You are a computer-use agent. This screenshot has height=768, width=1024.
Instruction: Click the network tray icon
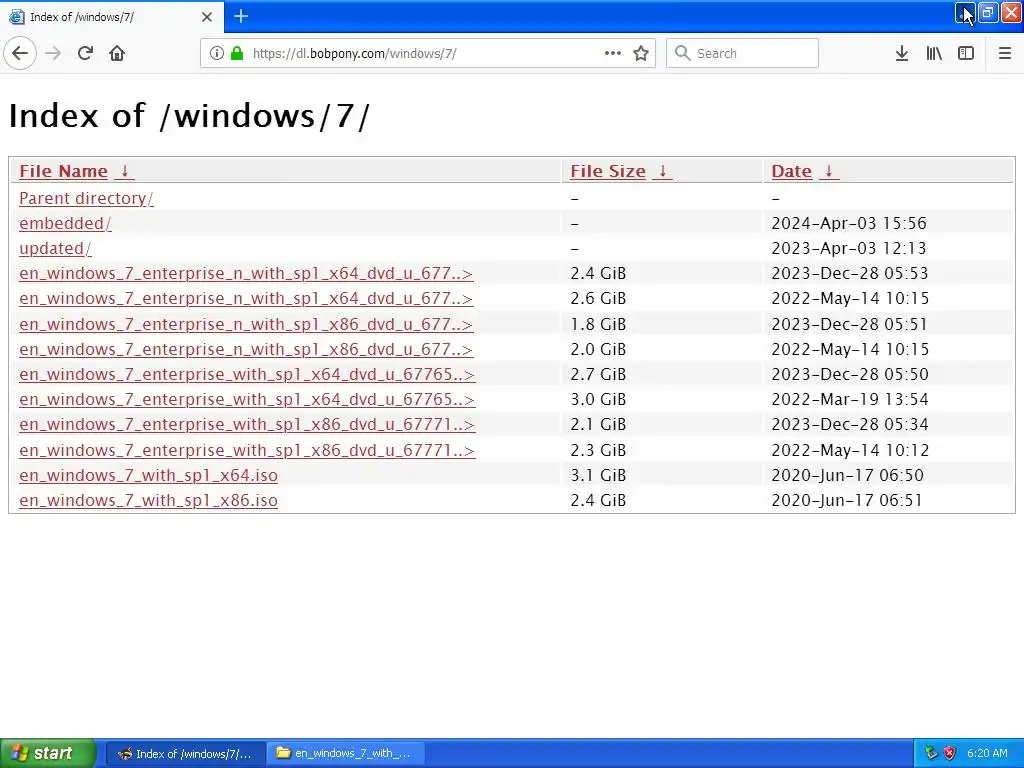tap(932, 753)
